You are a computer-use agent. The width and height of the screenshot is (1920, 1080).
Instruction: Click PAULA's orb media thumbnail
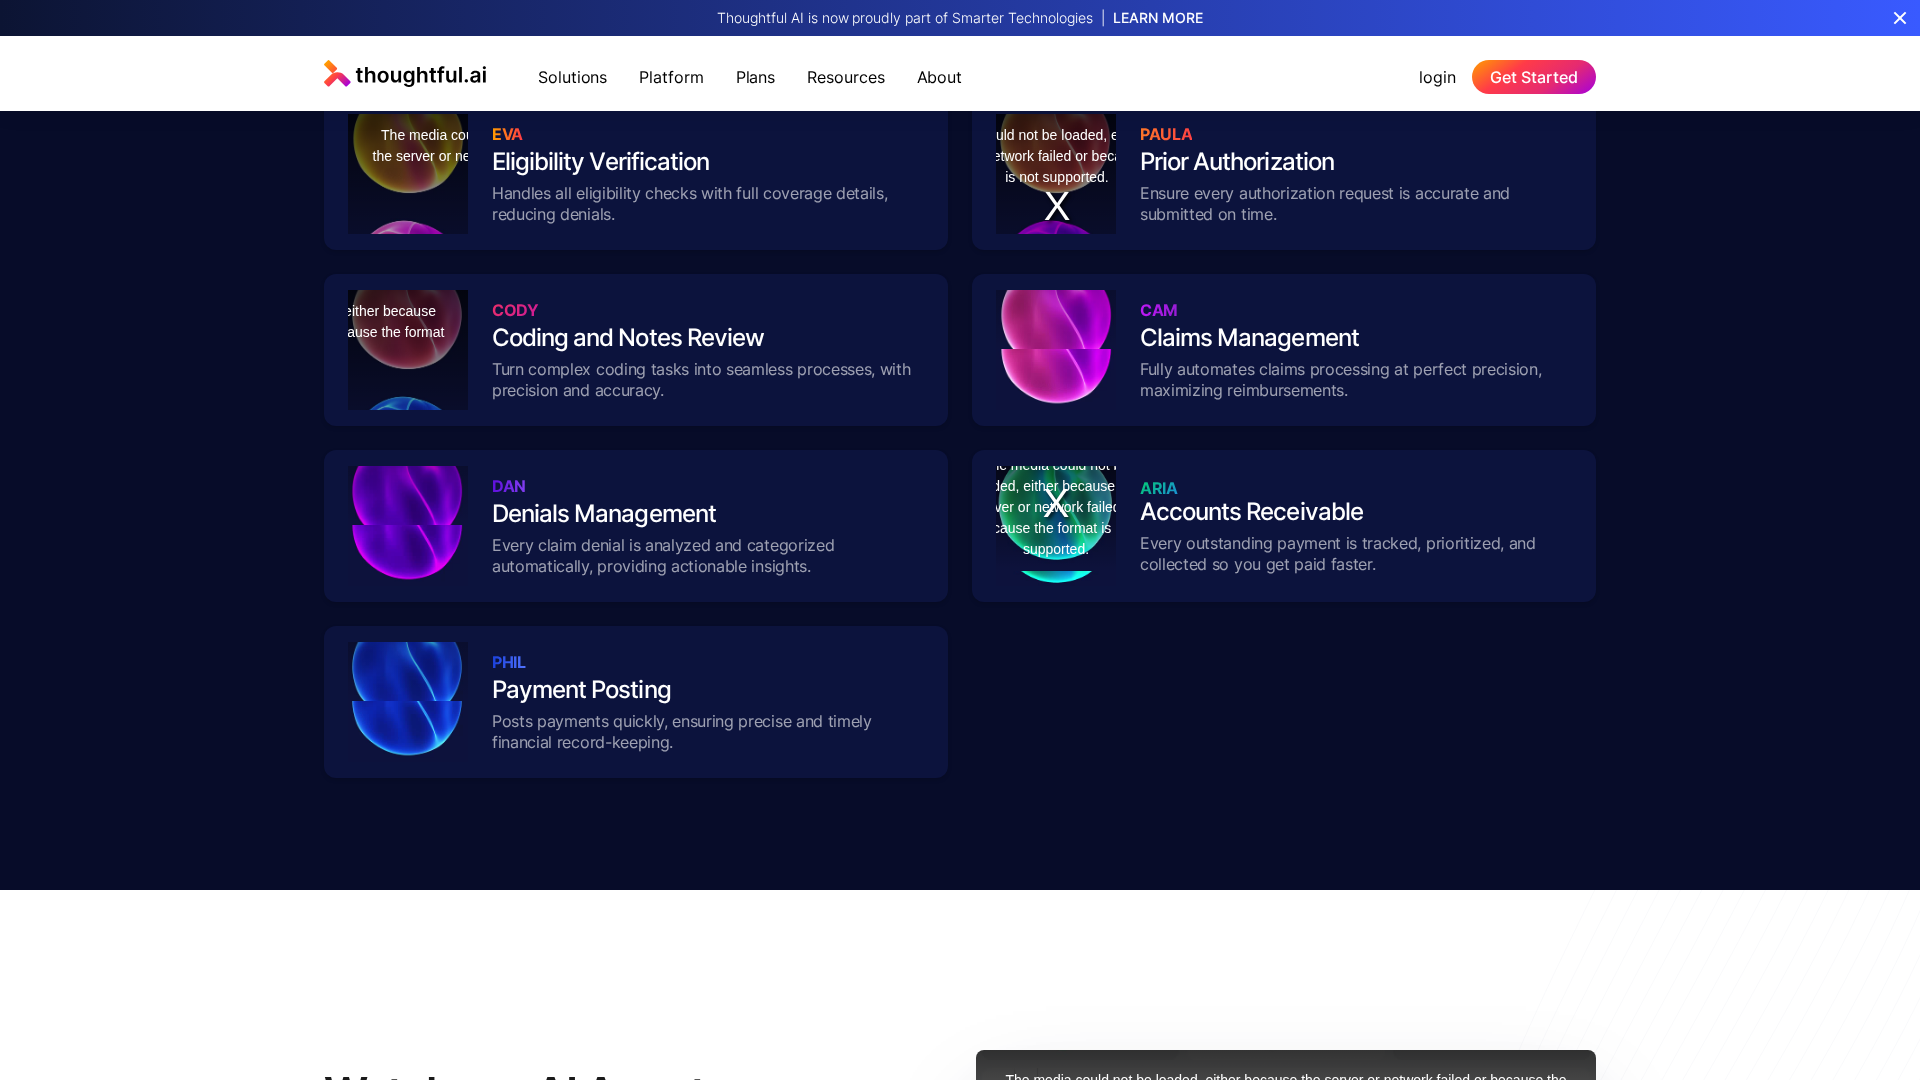coord(1056,172)
